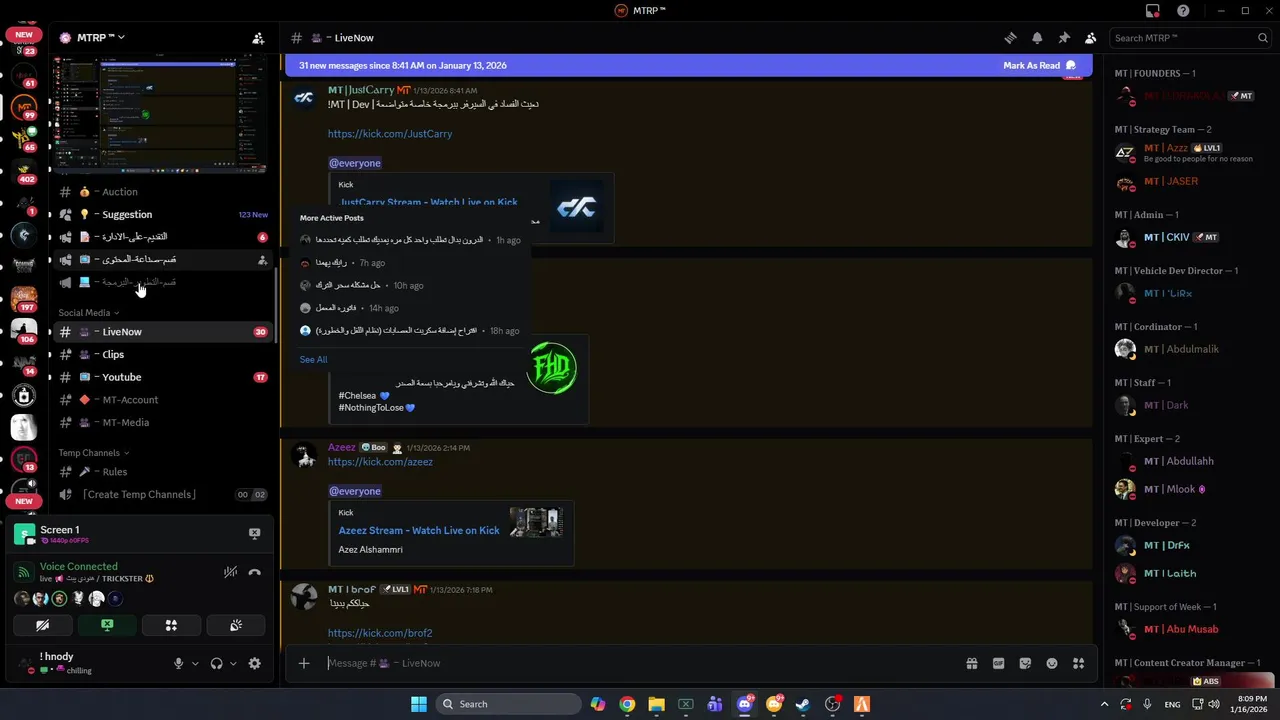Select the MT-Media channel

(x=163, y=422)
